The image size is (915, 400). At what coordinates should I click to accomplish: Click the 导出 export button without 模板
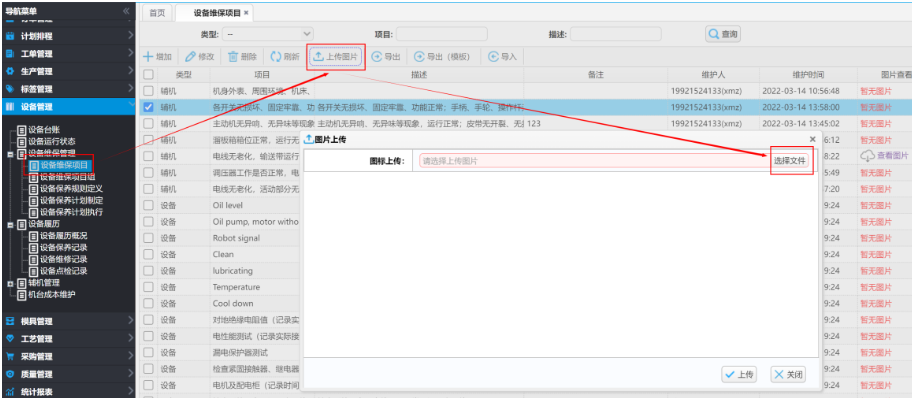coord(386,57)
